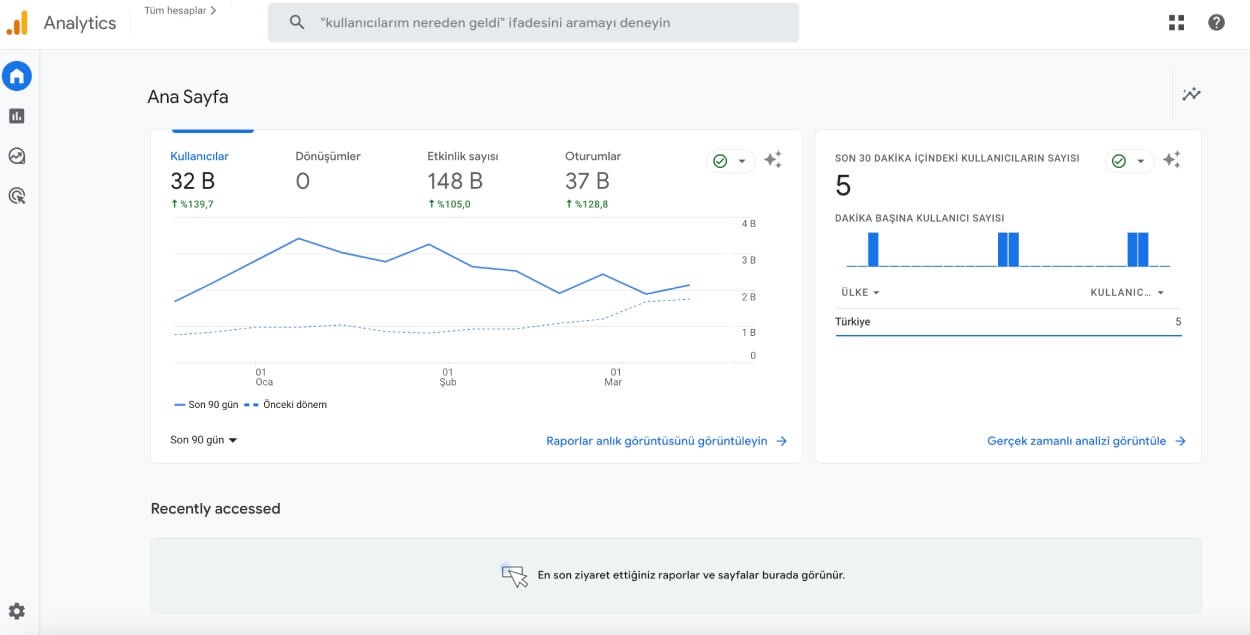Click the green check status on users card

720,161
